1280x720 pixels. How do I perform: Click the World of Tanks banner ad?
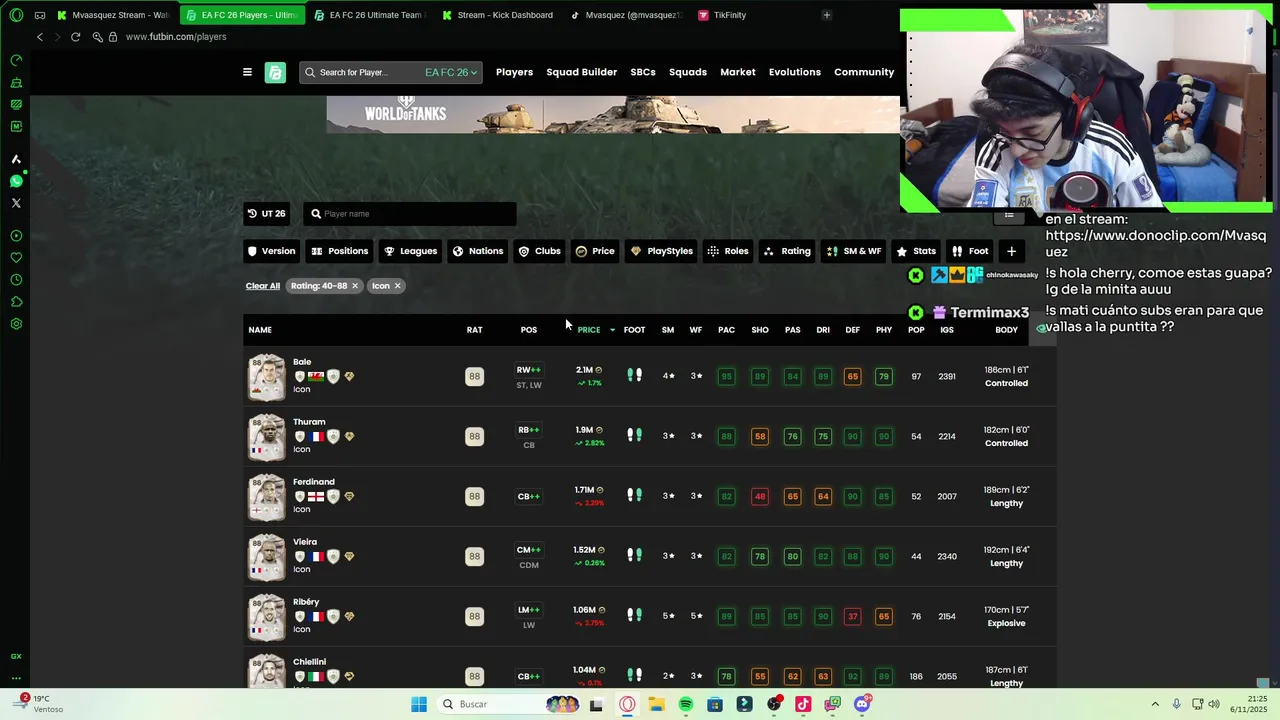click(613, 114)
